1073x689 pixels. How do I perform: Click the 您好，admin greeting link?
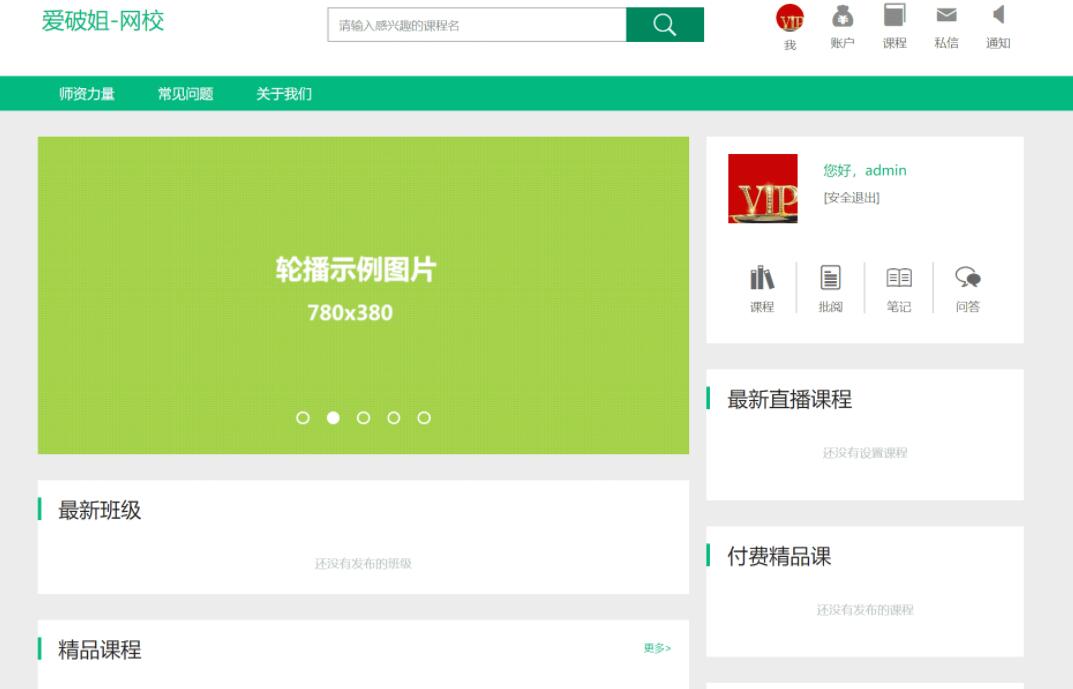864,170
